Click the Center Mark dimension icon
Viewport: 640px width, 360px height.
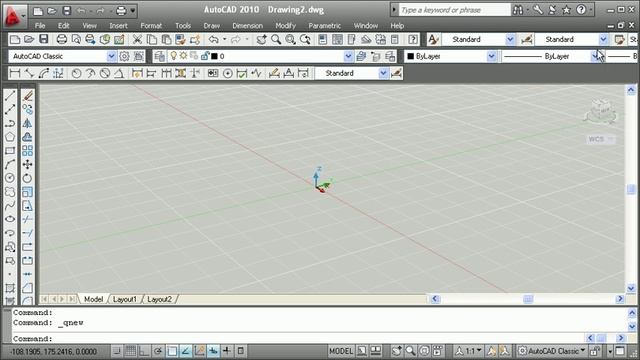pos(228,73)
